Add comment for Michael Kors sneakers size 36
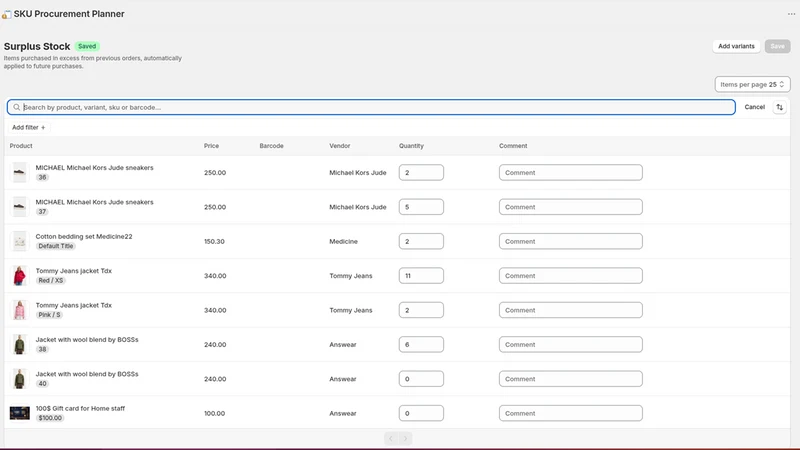 coord(570,172)
